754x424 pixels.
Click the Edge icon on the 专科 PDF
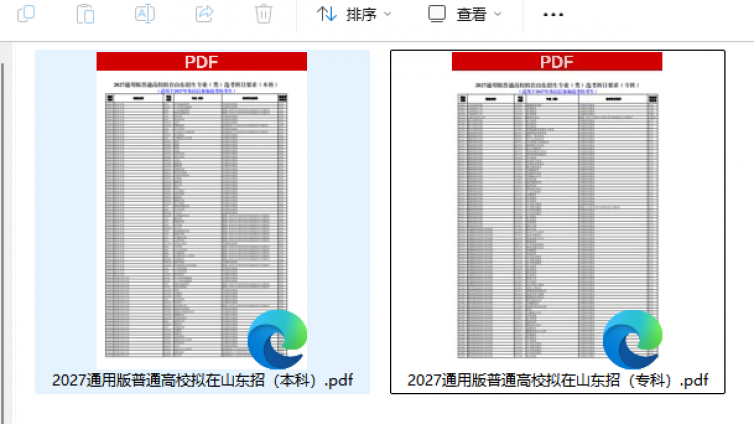(x=633, y=339)
